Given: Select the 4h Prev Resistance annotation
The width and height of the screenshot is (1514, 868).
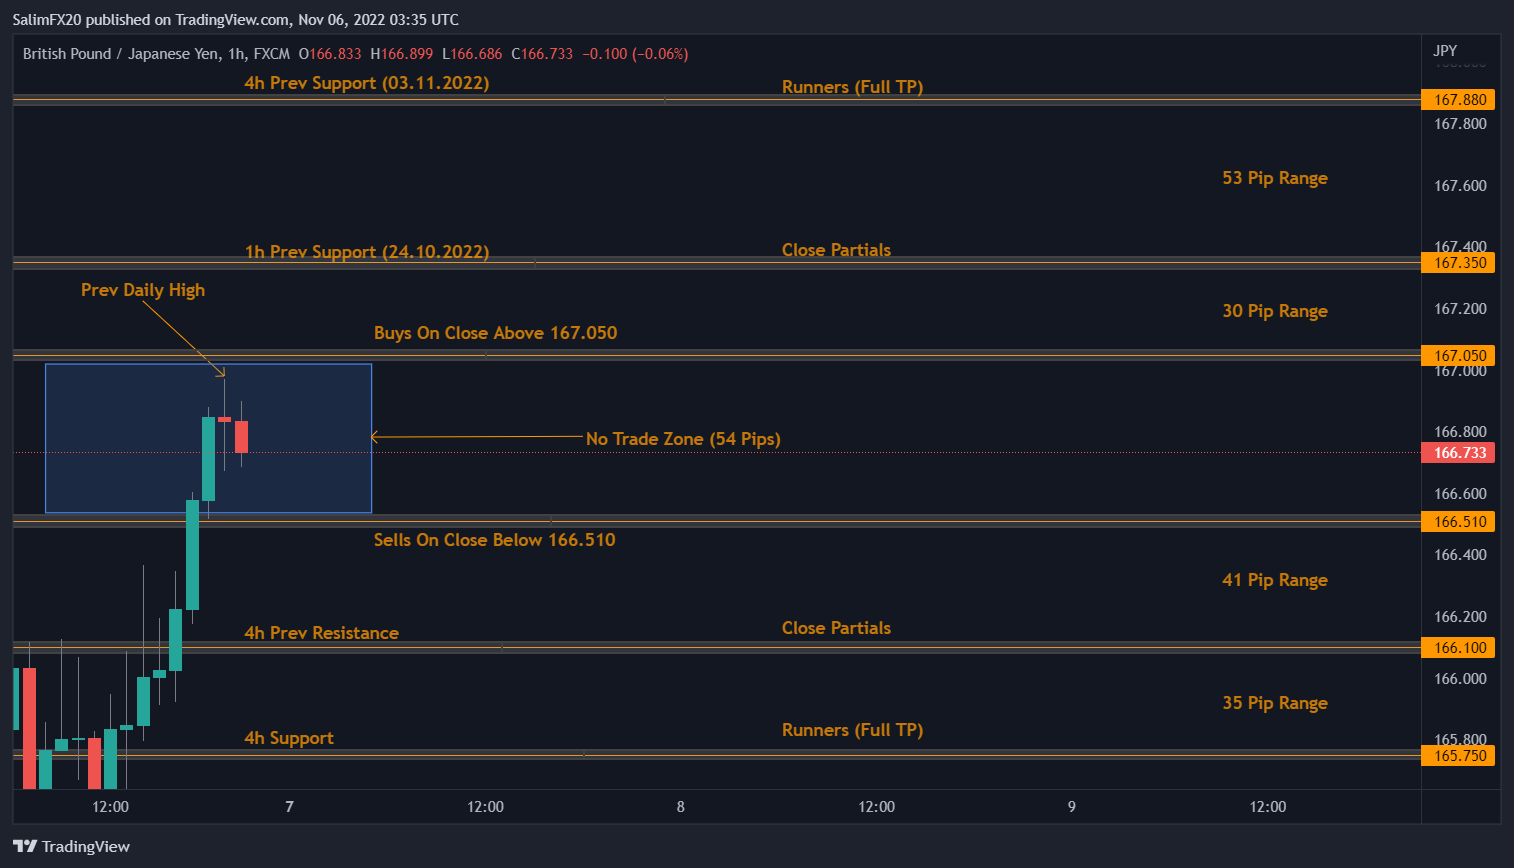Looking at the screenshot, I should 321,633.
